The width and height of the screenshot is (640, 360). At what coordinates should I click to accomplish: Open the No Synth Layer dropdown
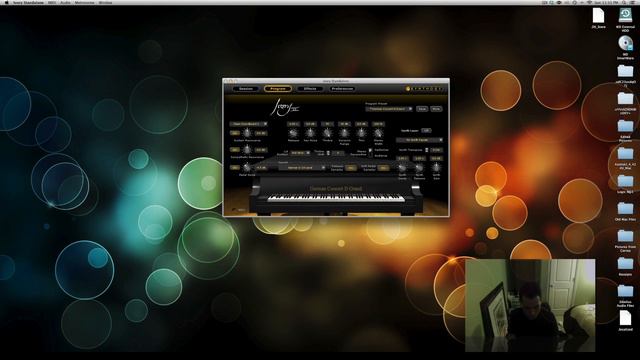419,140
